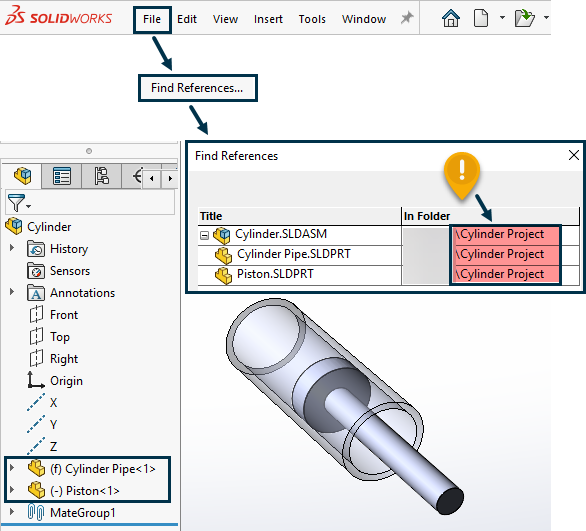Open the Insert menu
This screenshot has width=586, height=531.
pos(268,19)
